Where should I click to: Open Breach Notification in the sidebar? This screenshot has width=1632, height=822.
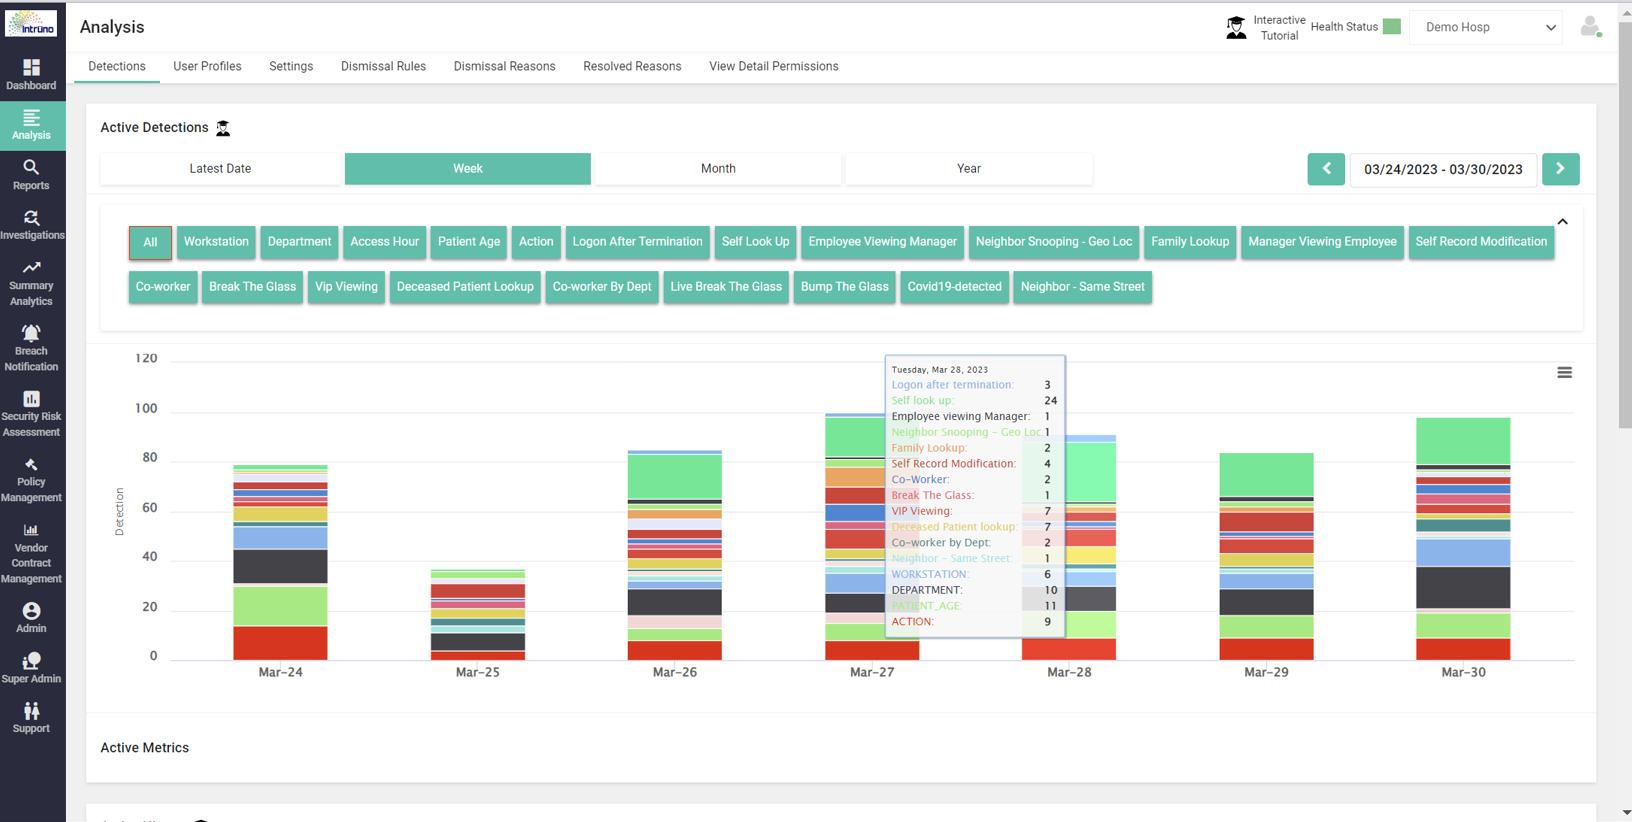tap(31, 348)
